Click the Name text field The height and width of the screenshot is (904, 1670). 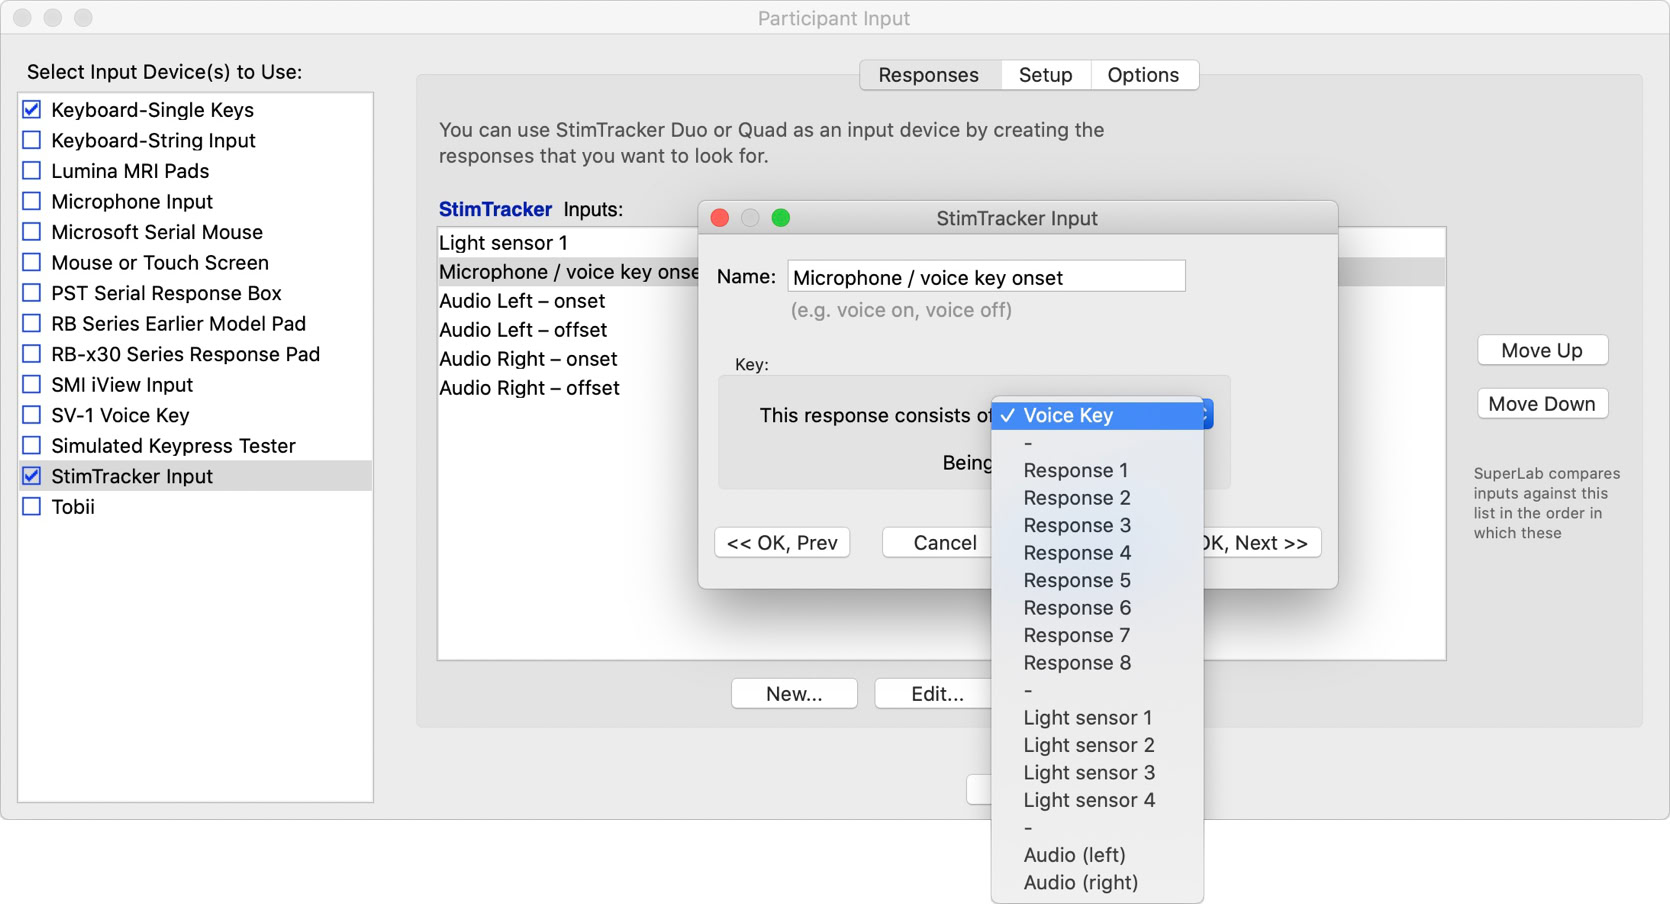(985, 277)
